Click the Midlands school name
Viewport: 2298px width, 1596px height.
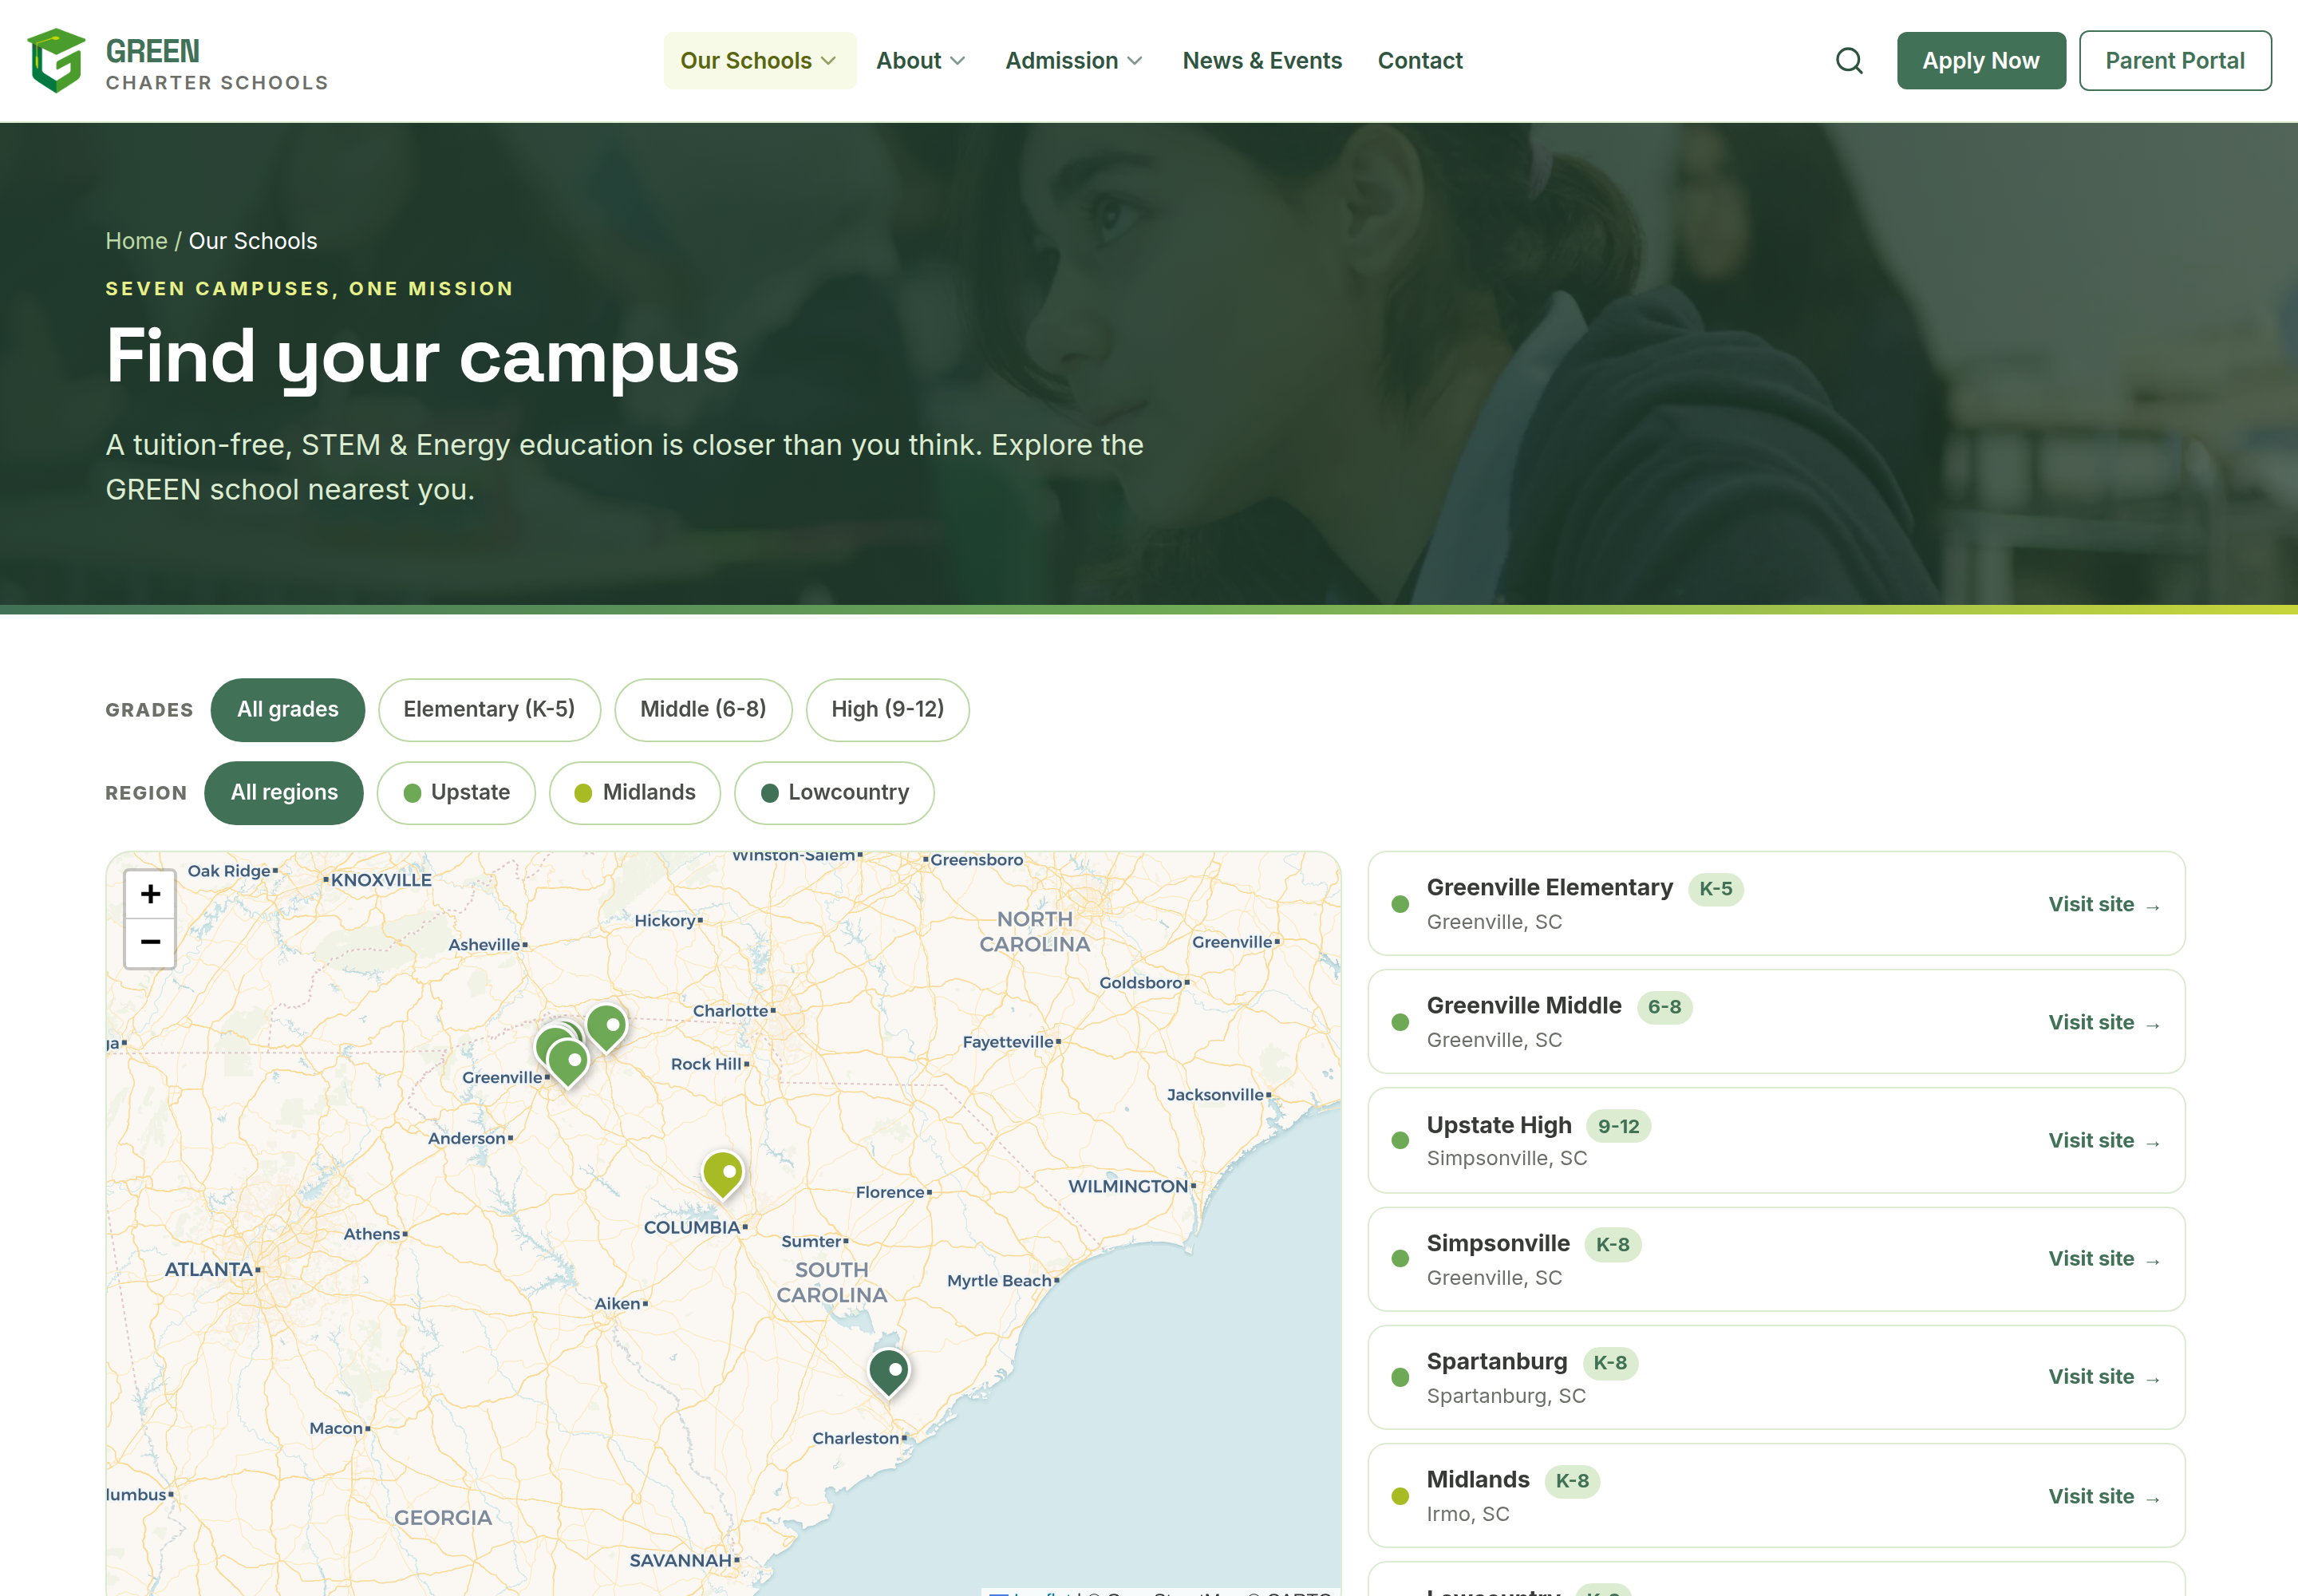(1477, 1480)
